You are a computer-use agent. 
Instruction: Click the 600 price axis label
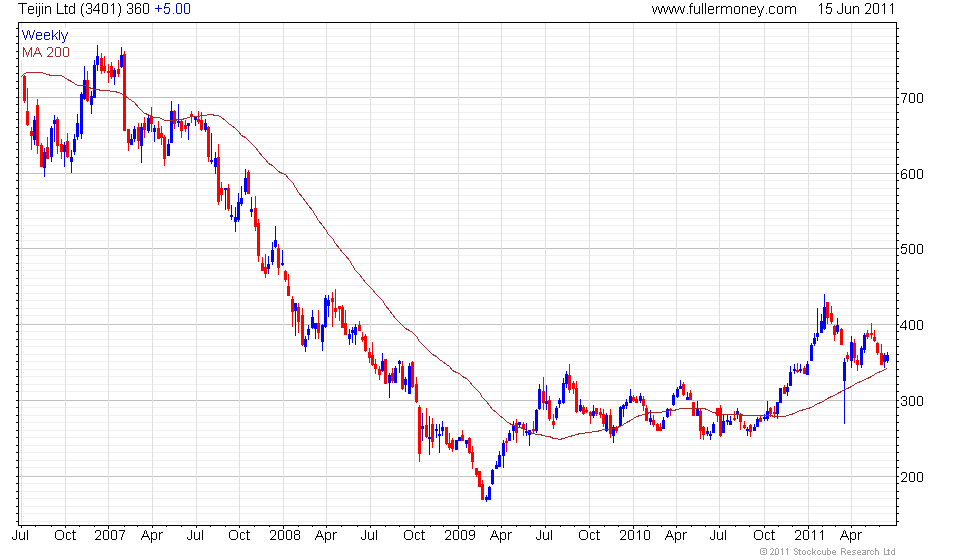[912, 174]
